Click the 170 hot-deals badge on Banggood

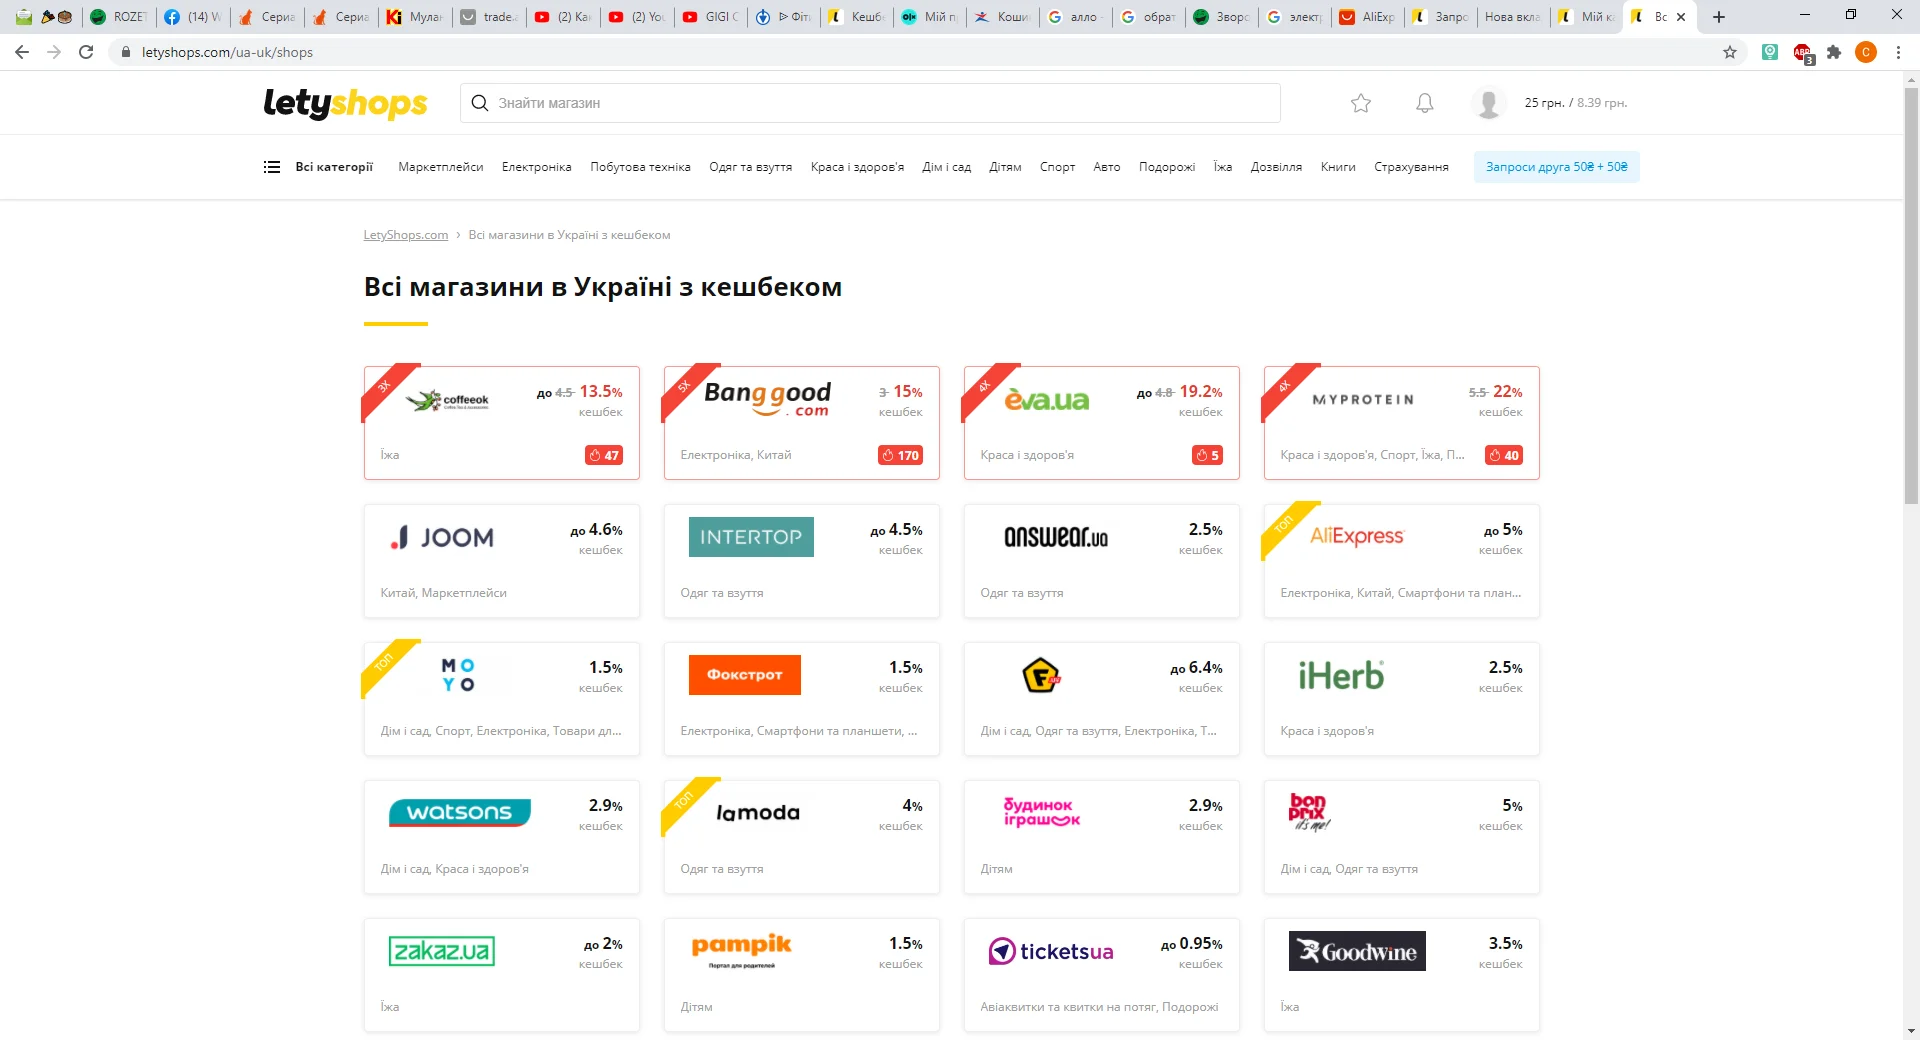click(900, 455)
